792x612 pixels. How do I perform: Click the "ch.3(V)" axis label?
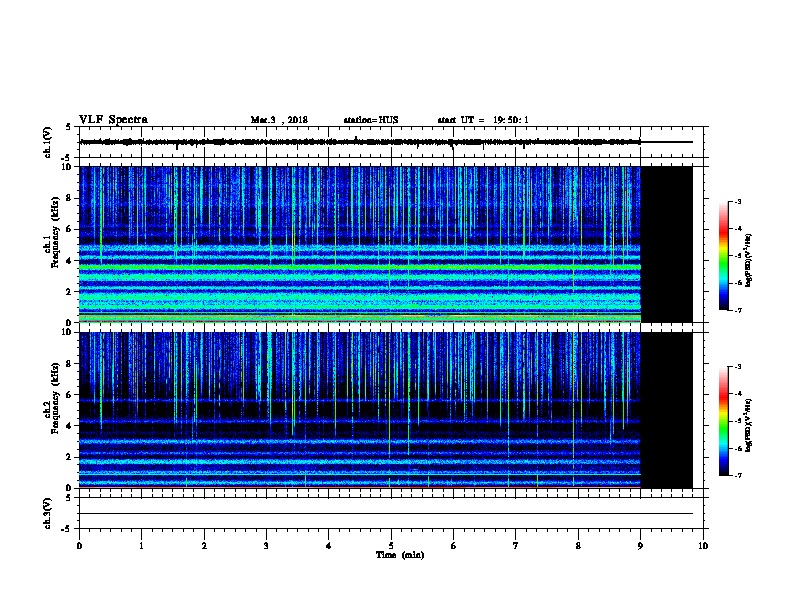pyautogui.click(x=47, y=513)
